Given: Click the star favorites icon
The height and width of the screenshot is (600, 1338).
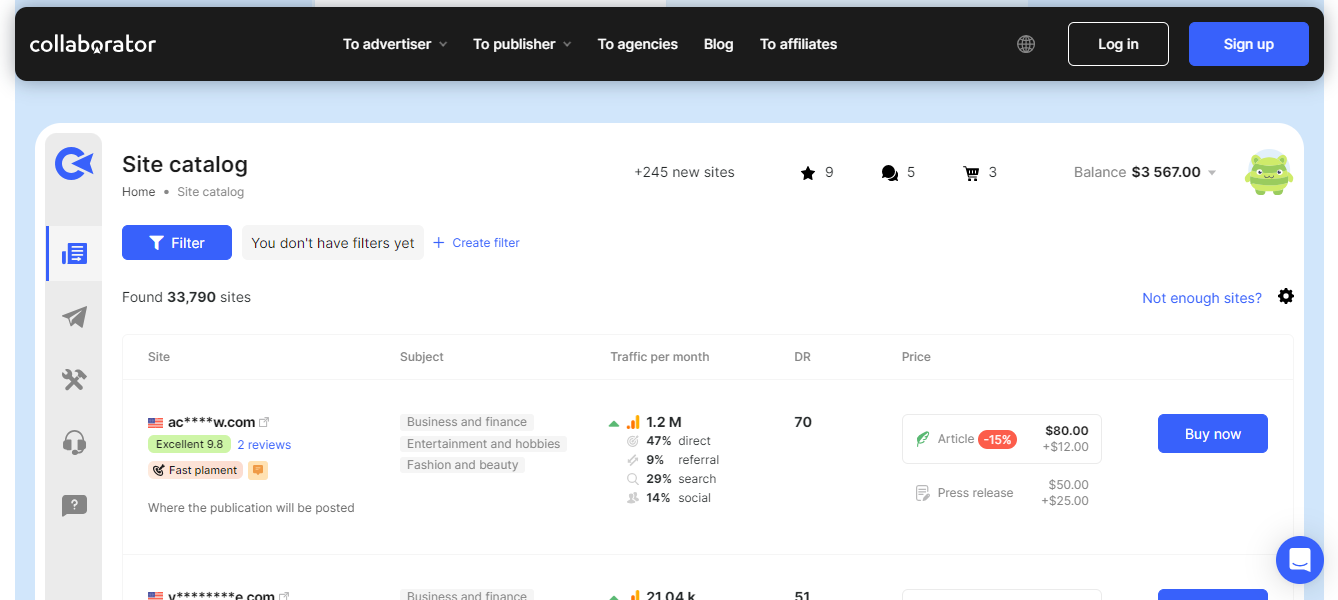Looking at the screenshot, I should coord(808,173).
